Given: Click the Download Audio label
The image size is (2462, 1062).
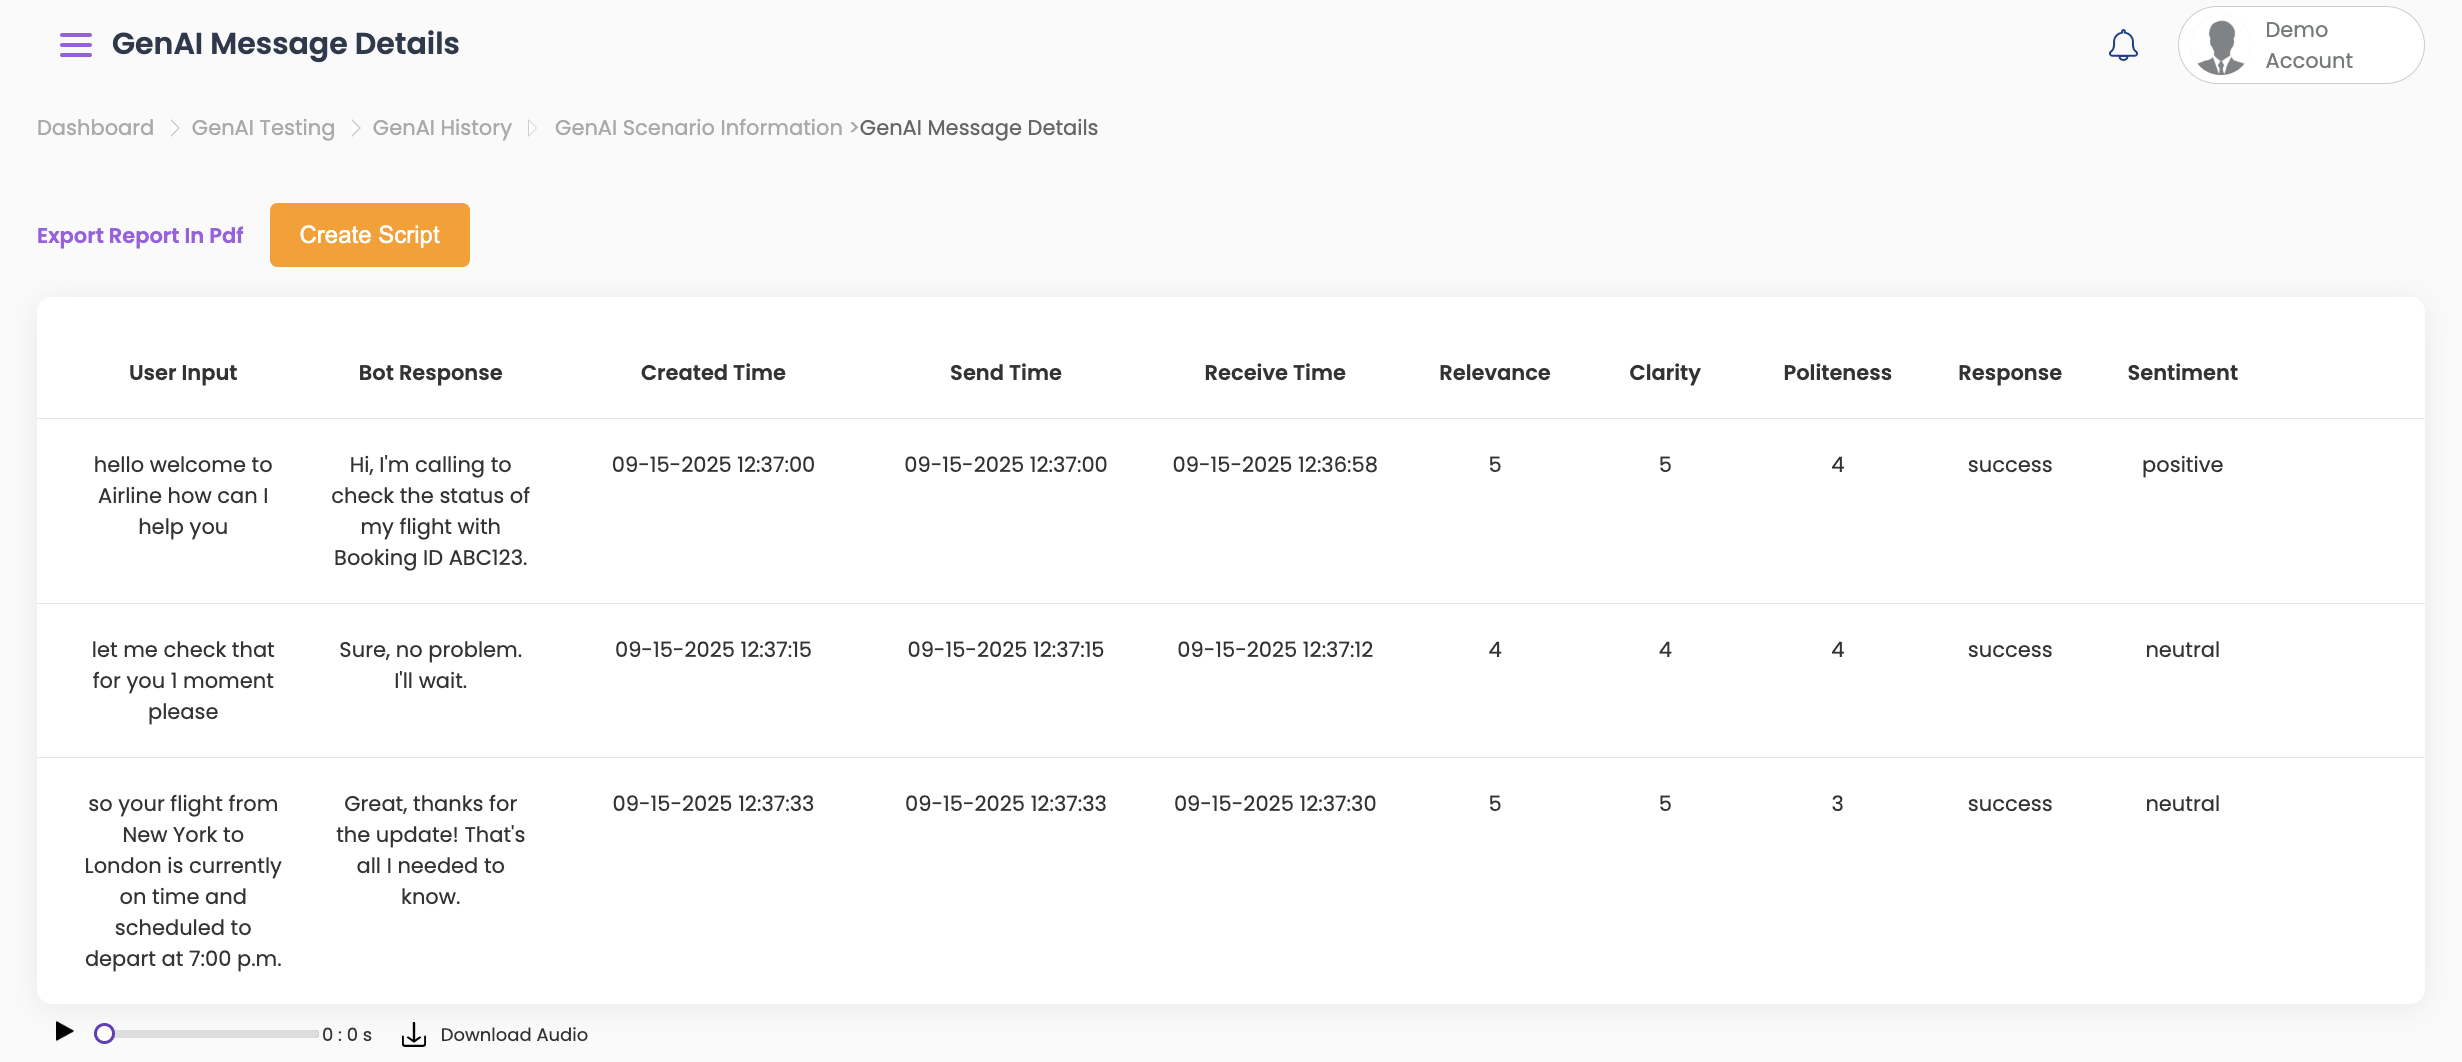Looking at the screenshot, I should click(514, 1035).
